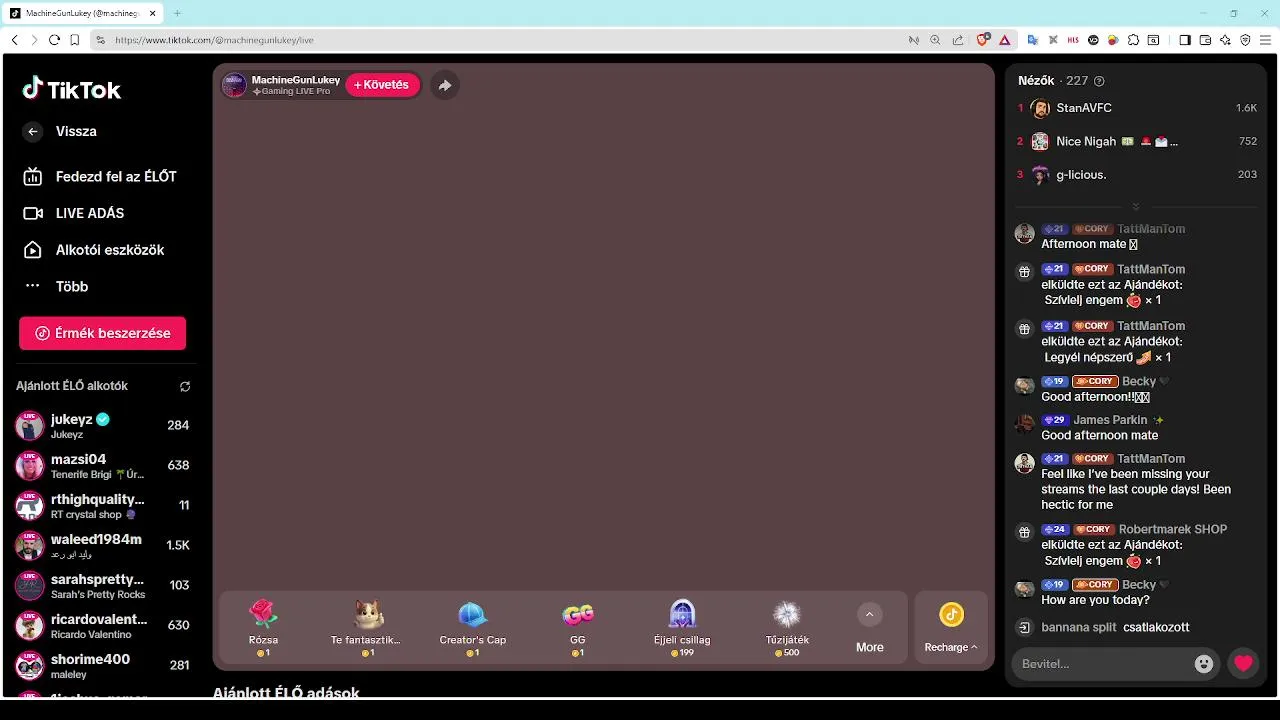Go back with Vissza arrow
The width and height of the screenshot is (1280, 720).
pos(33,131)
